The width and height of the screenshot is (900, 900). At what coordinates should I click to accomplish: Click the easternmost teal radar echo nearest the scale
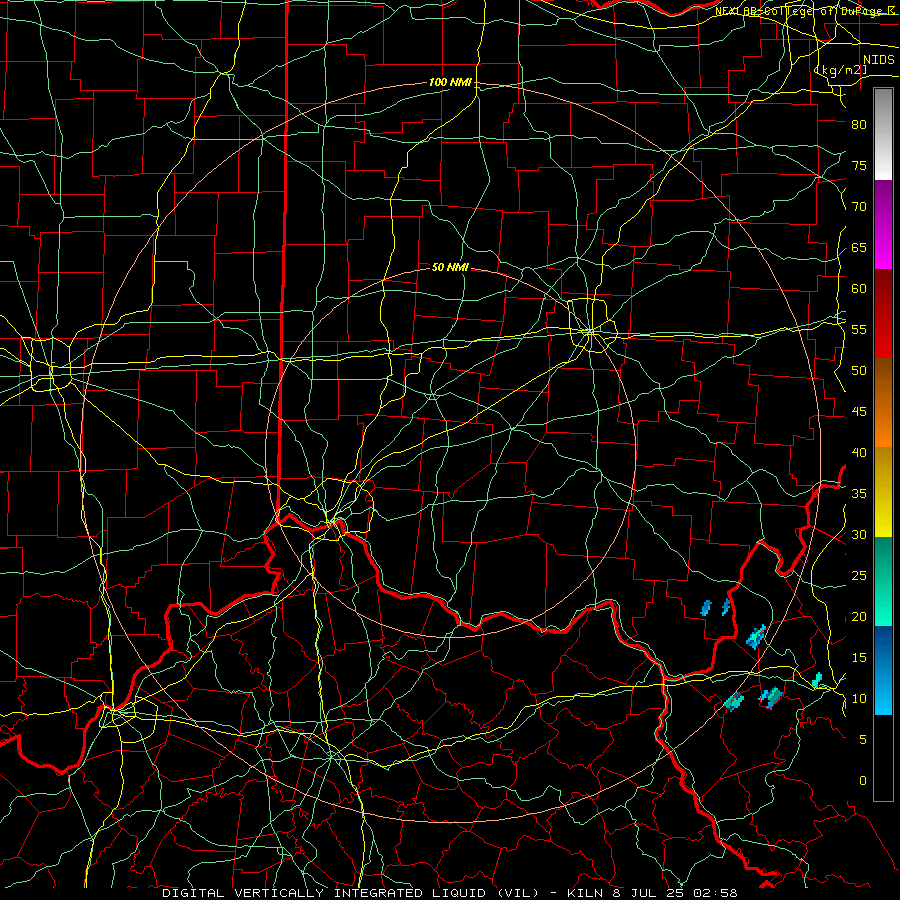point(817,680)
